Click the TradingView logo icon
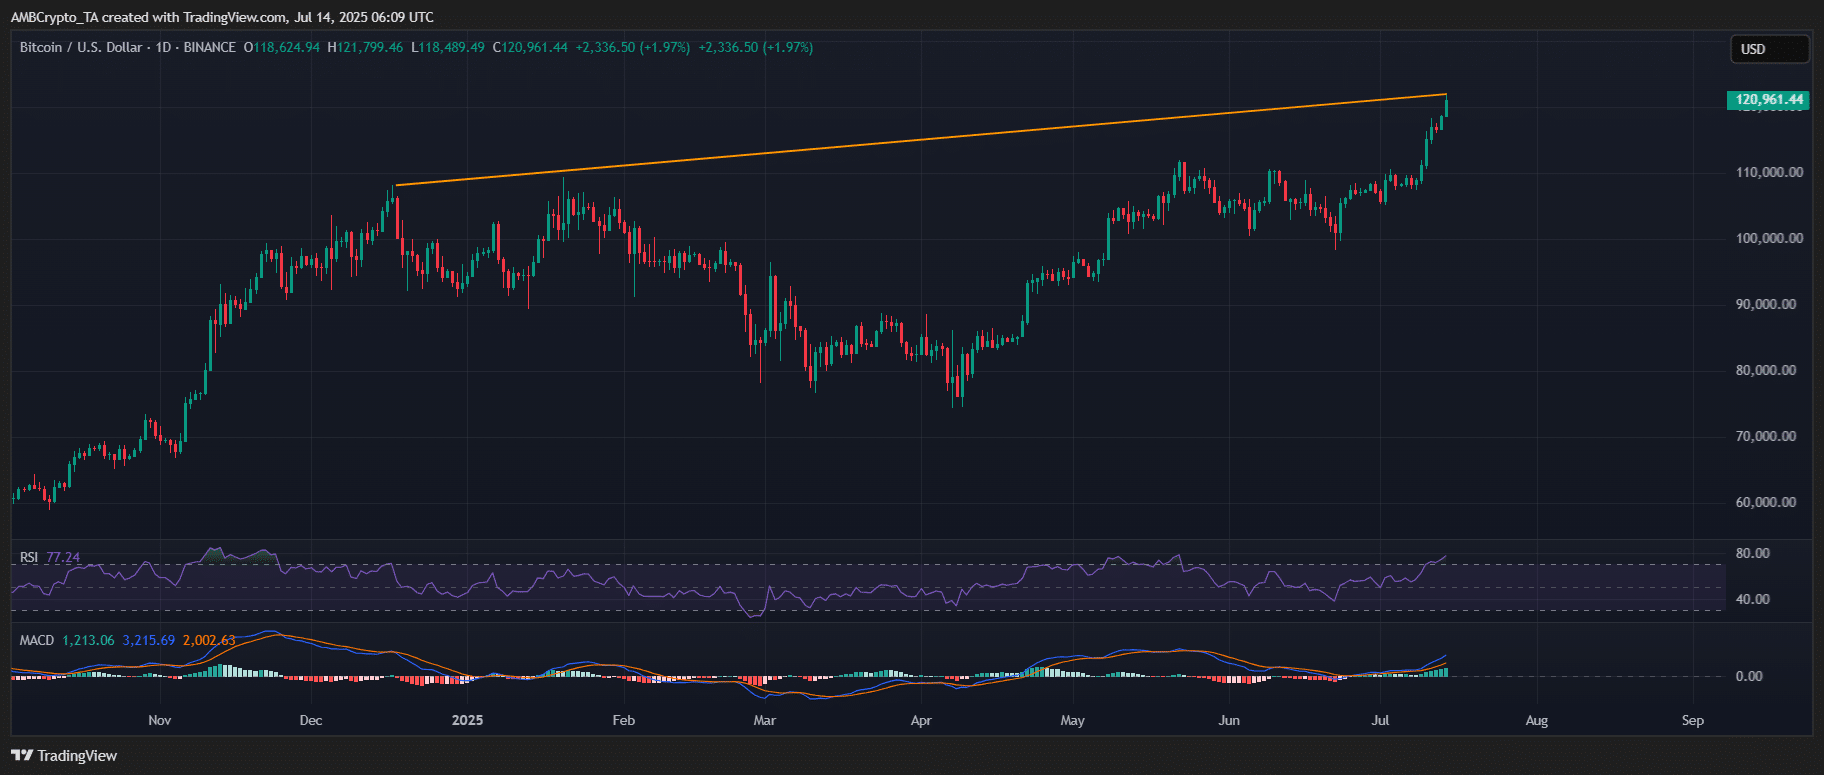The width and height of the screenshot is (1824, 775). coord(22,756)
